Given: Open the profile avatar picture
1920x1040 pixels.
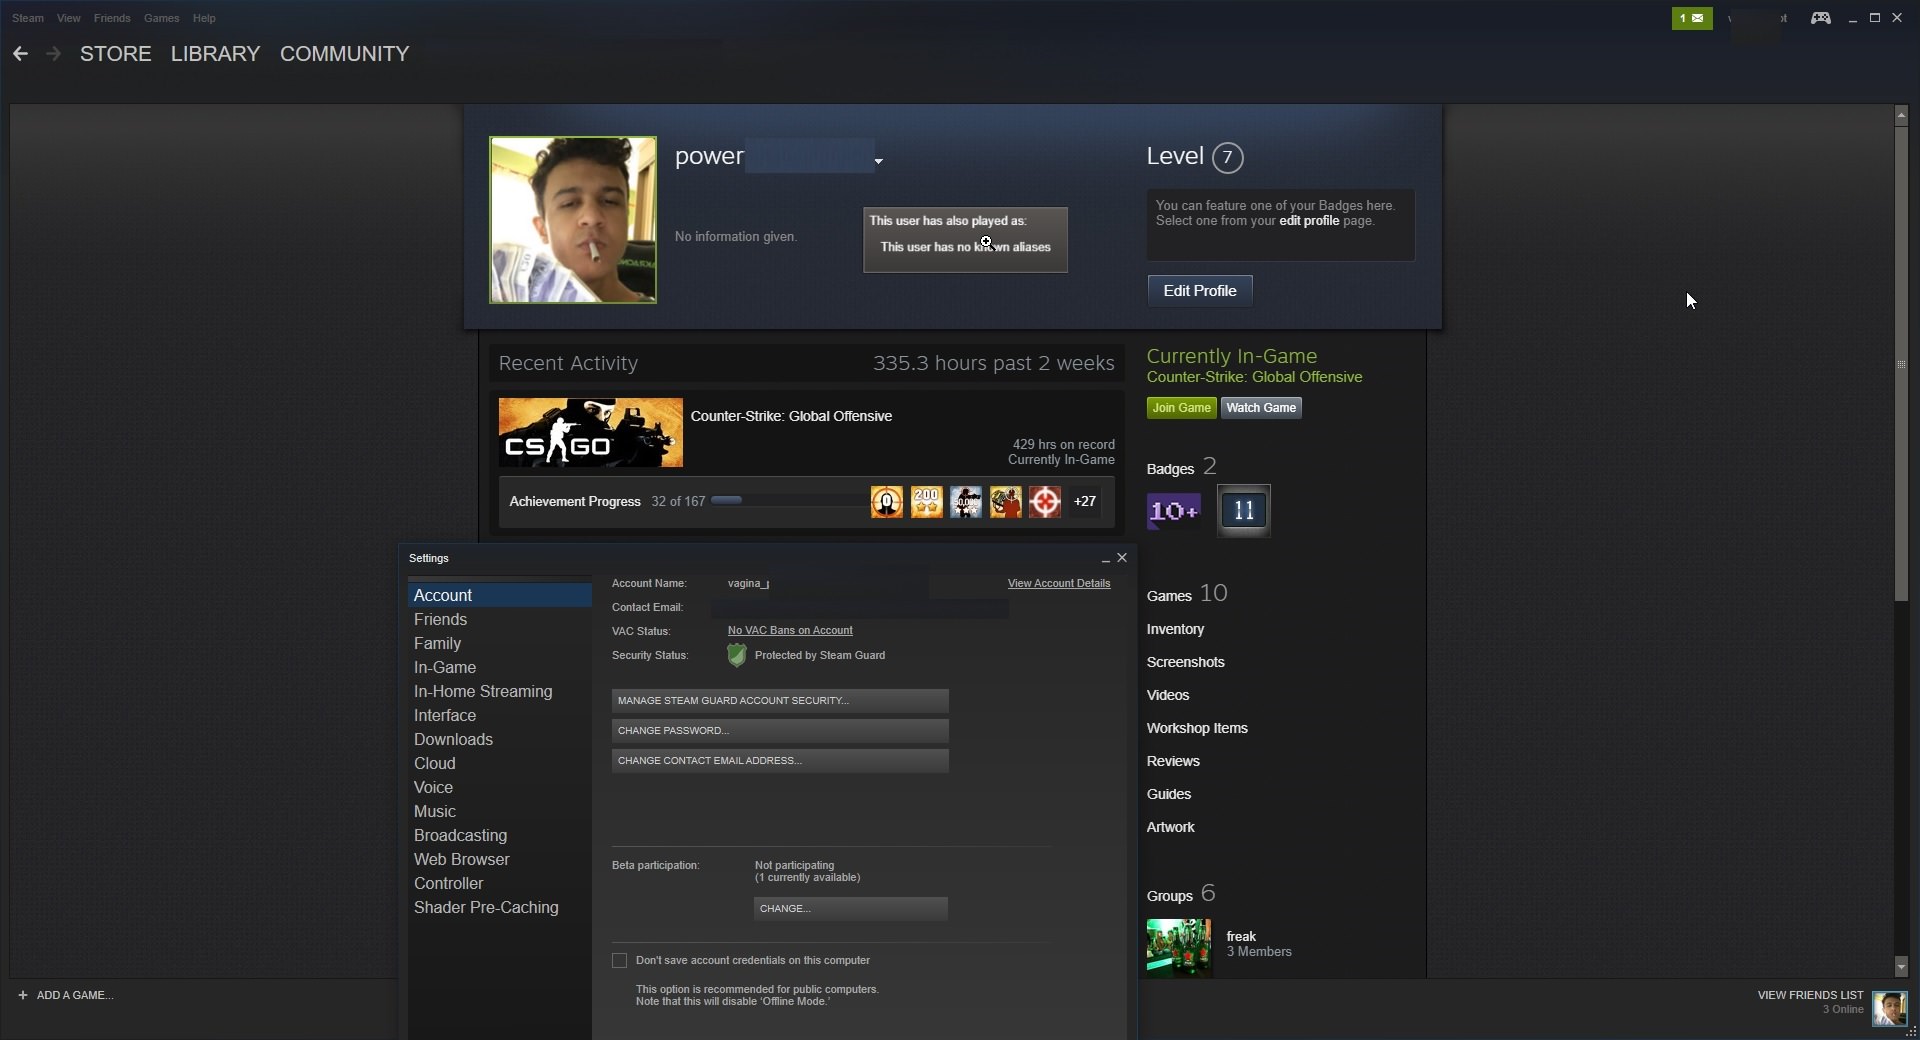Looking at the screenshot, I should coord(573,220).
